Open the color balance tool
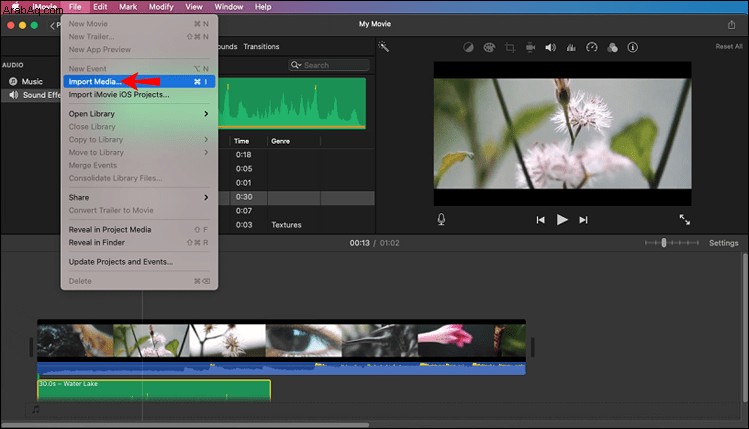This screenshot has width=749, height=429. coord(468,47)
